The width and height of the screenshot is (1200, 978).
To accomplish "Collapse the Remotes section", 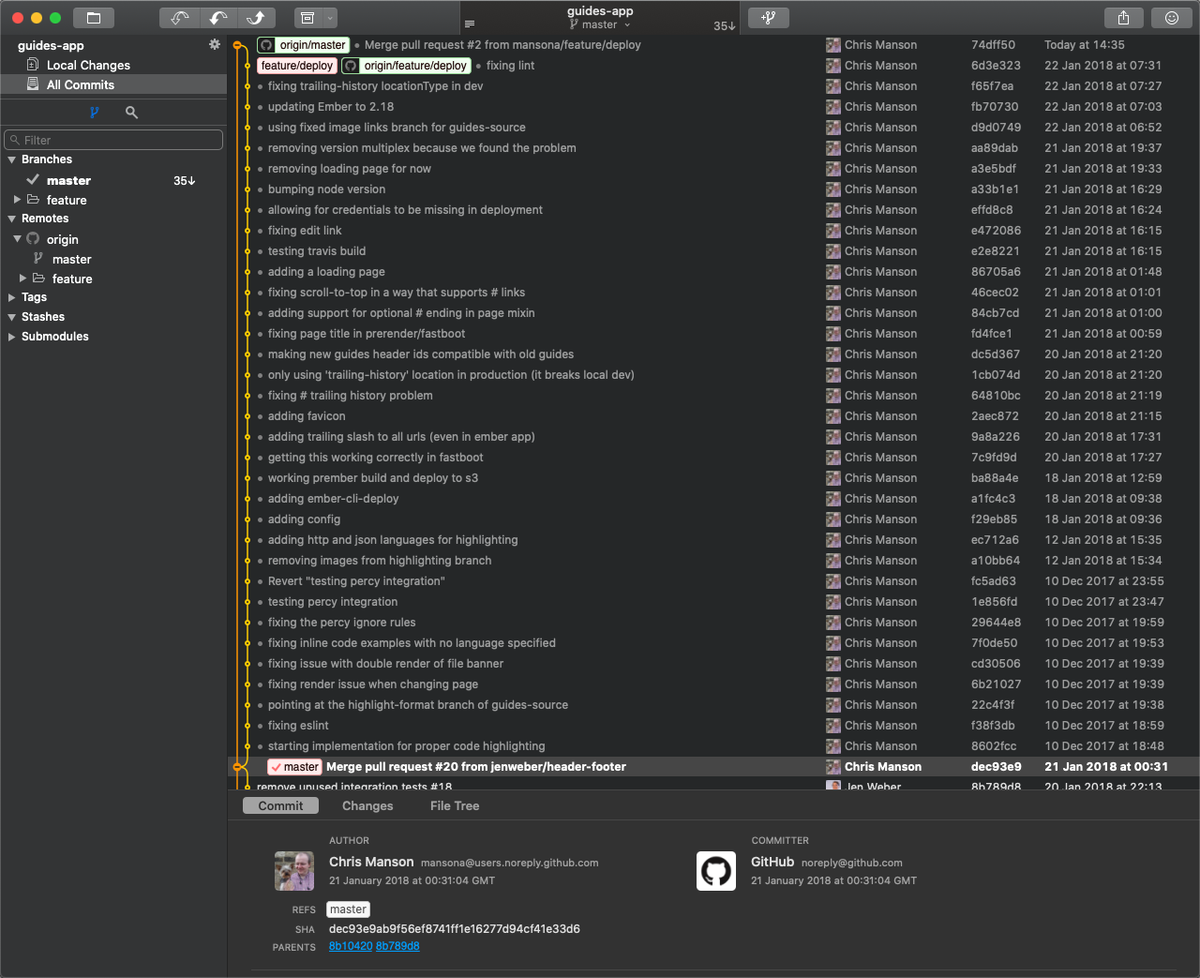I will [x=12, y=218].
